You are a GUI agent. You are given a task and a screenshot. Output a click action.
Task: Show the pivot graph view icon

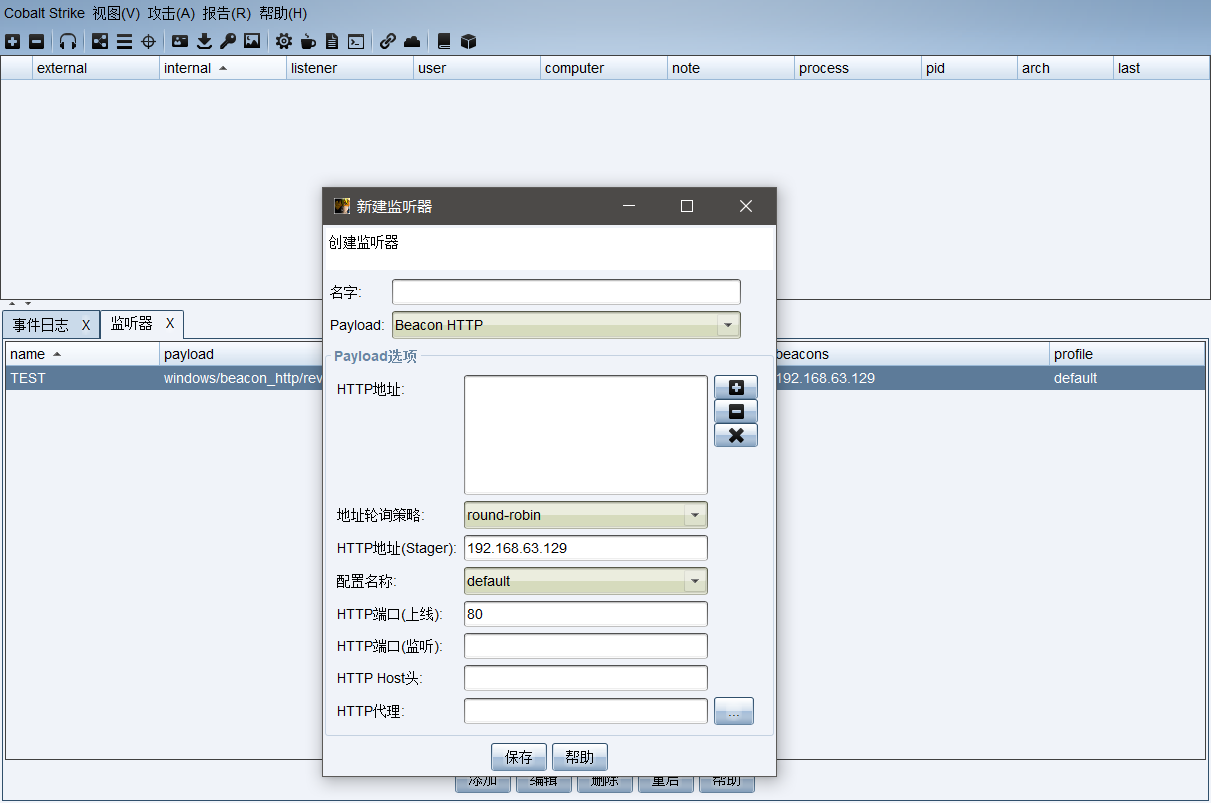[x=100, y=42]
